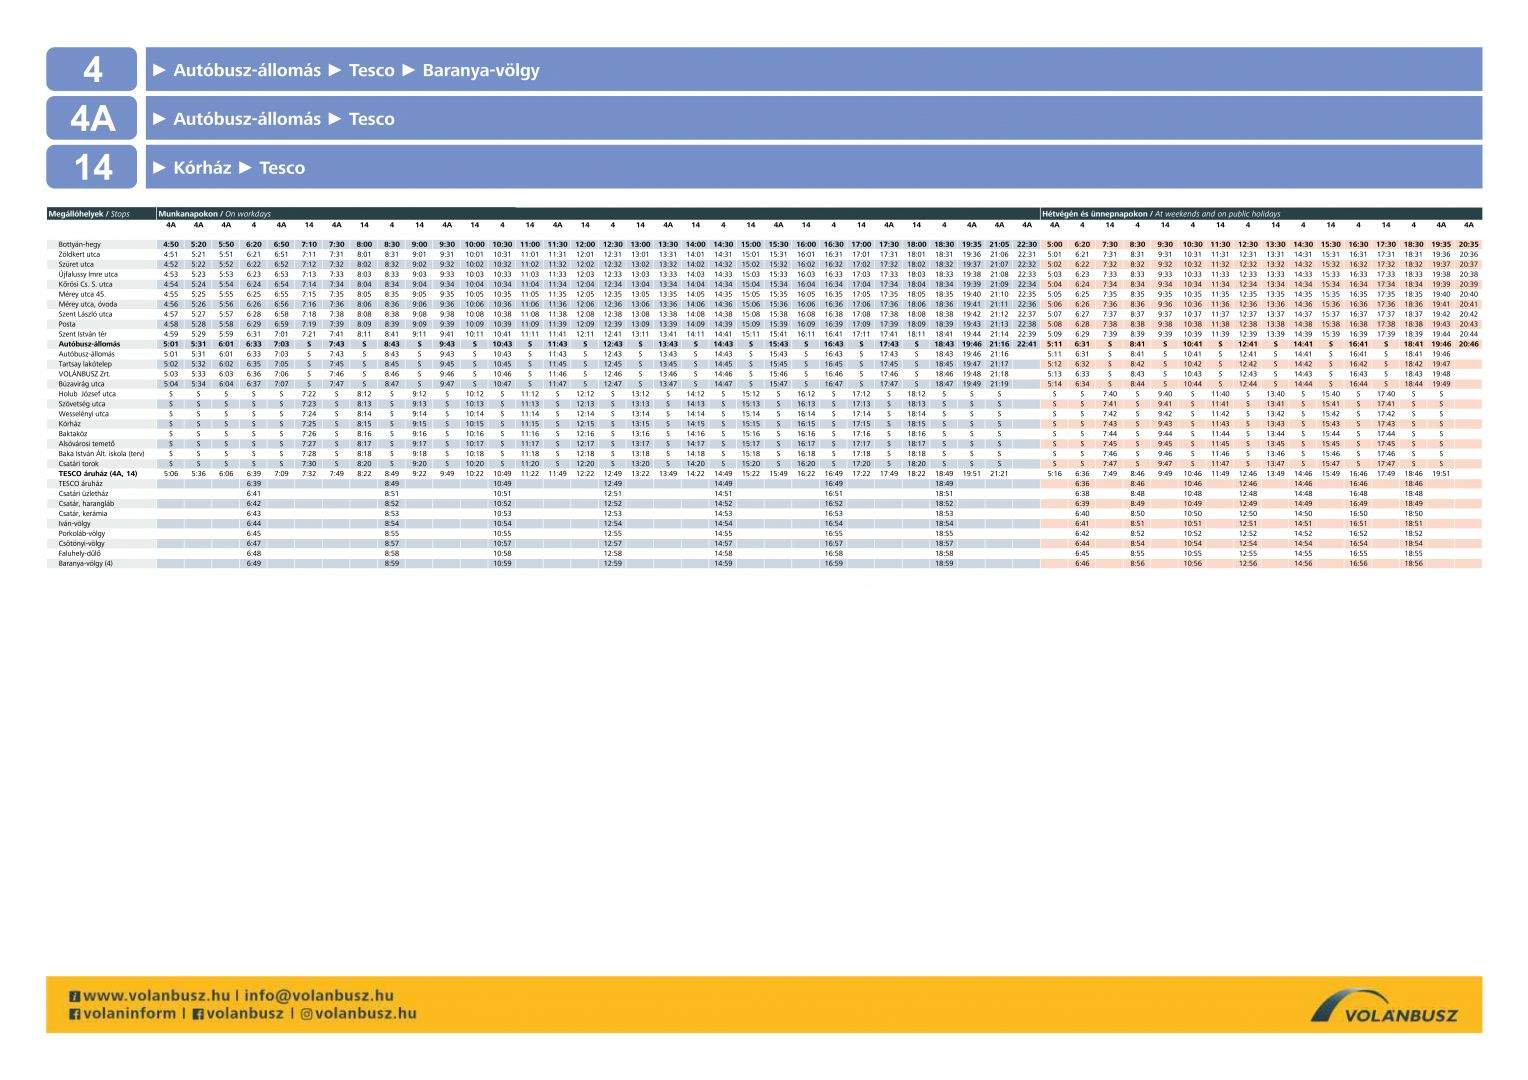The image size is (1528, 1080).
Task: Select the Csötönyi-völgy stop name
Action: tap(81, 544)
